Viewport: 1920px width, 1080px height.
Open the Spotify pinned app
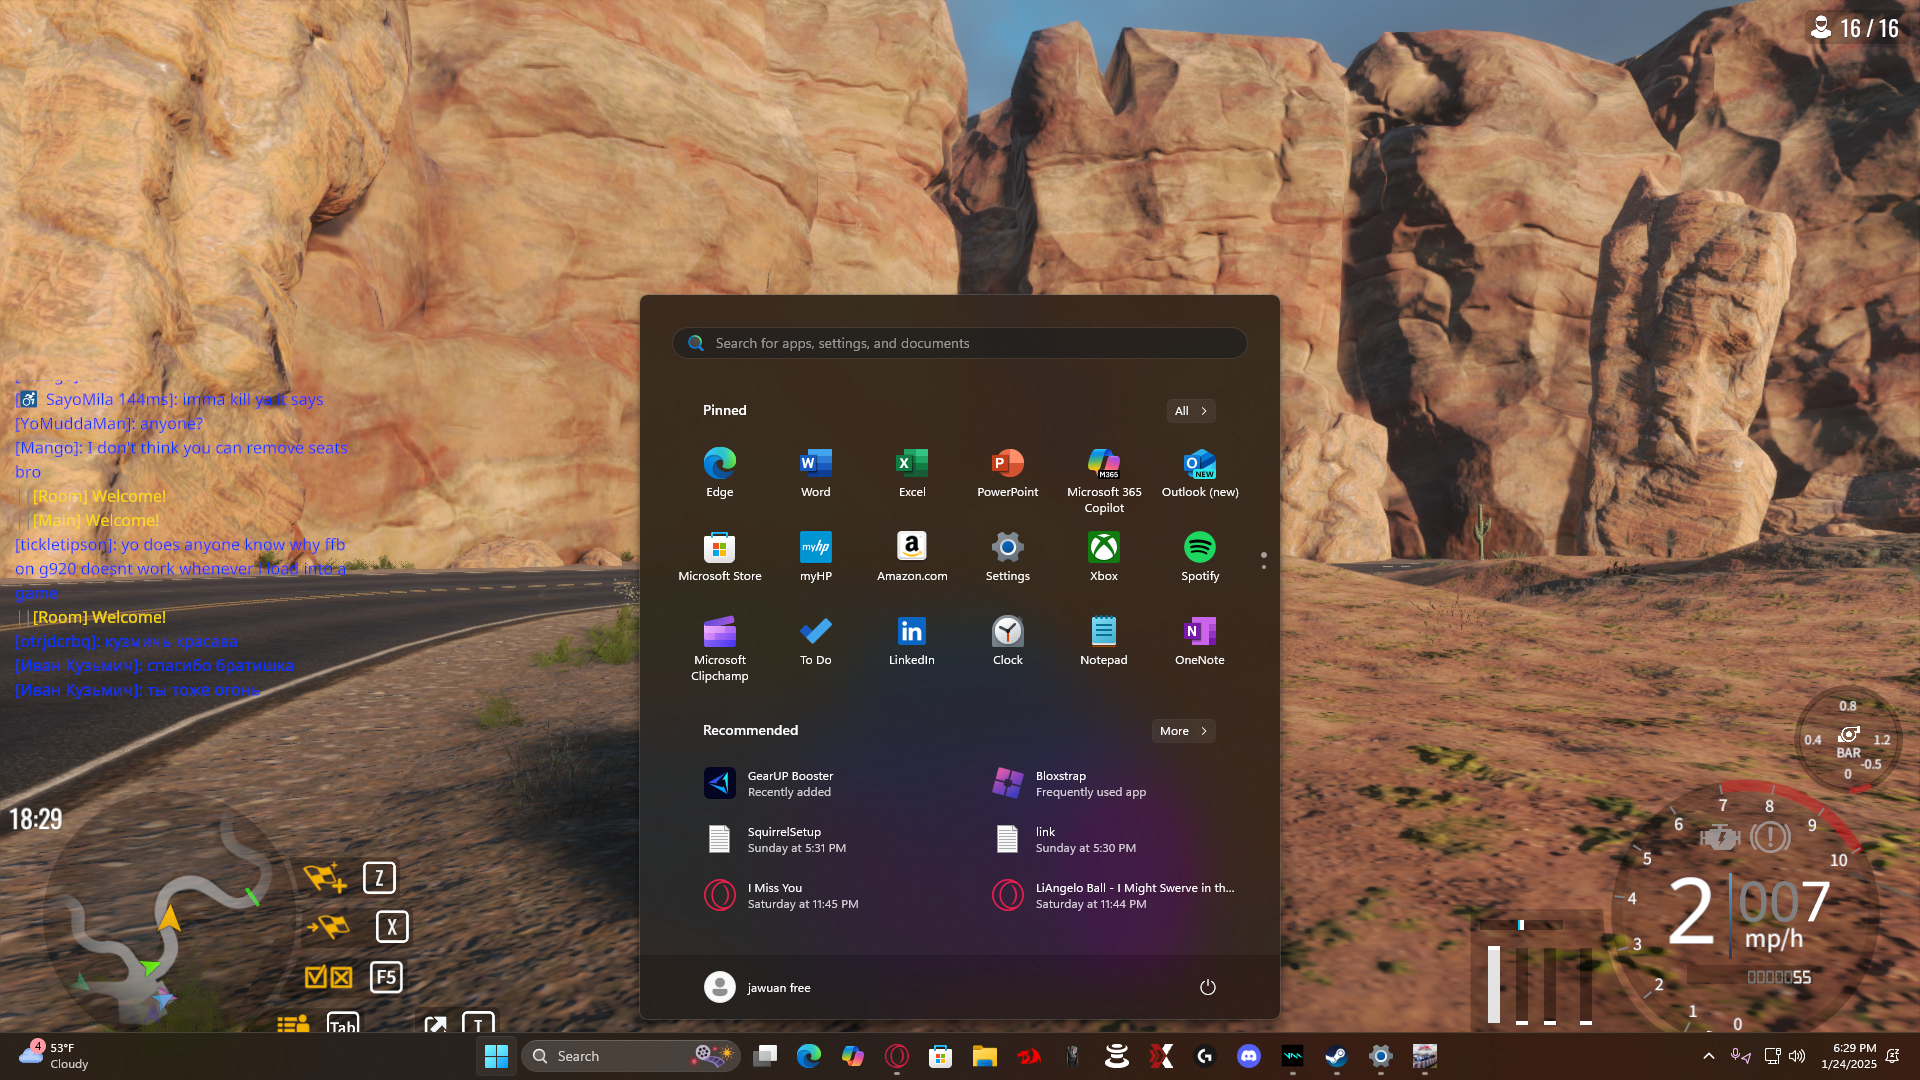(1199, 556)
